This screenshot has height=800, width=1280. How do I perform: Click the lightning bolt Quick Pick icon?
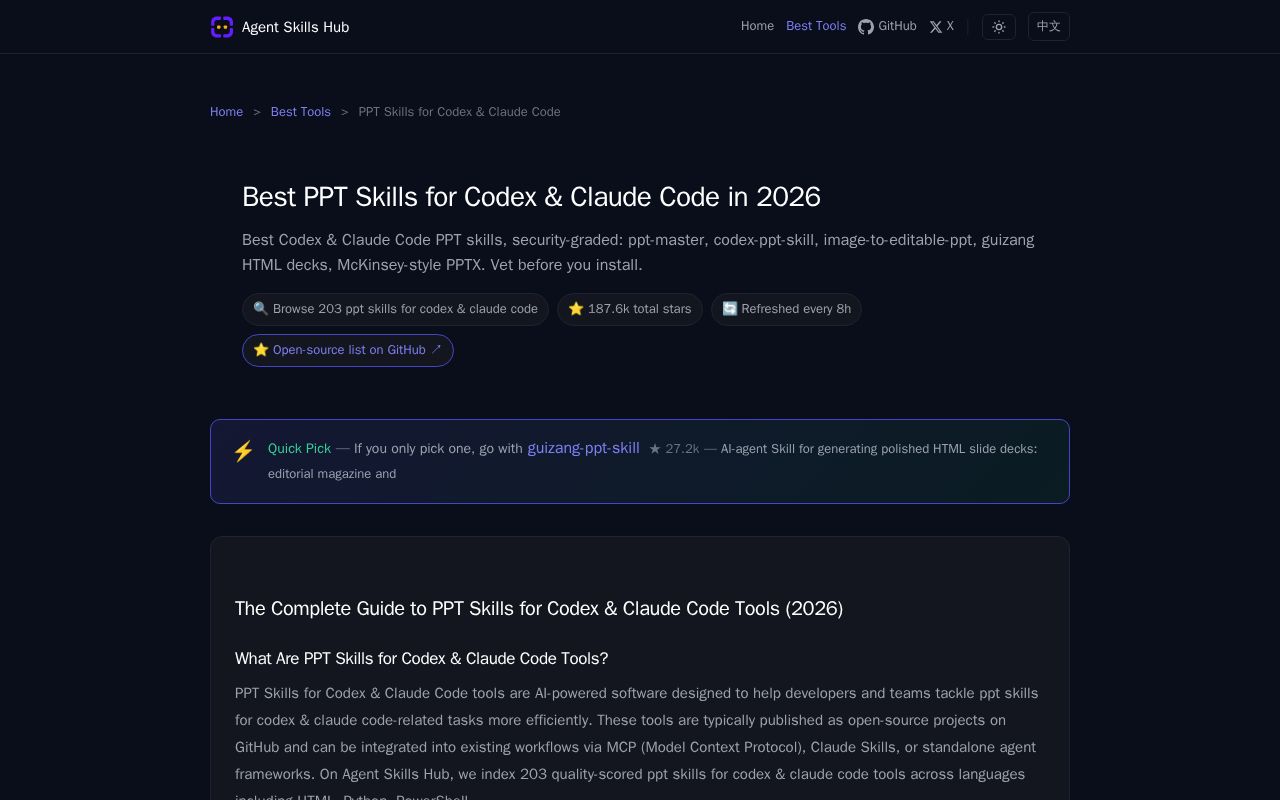[x=243, y=451]
